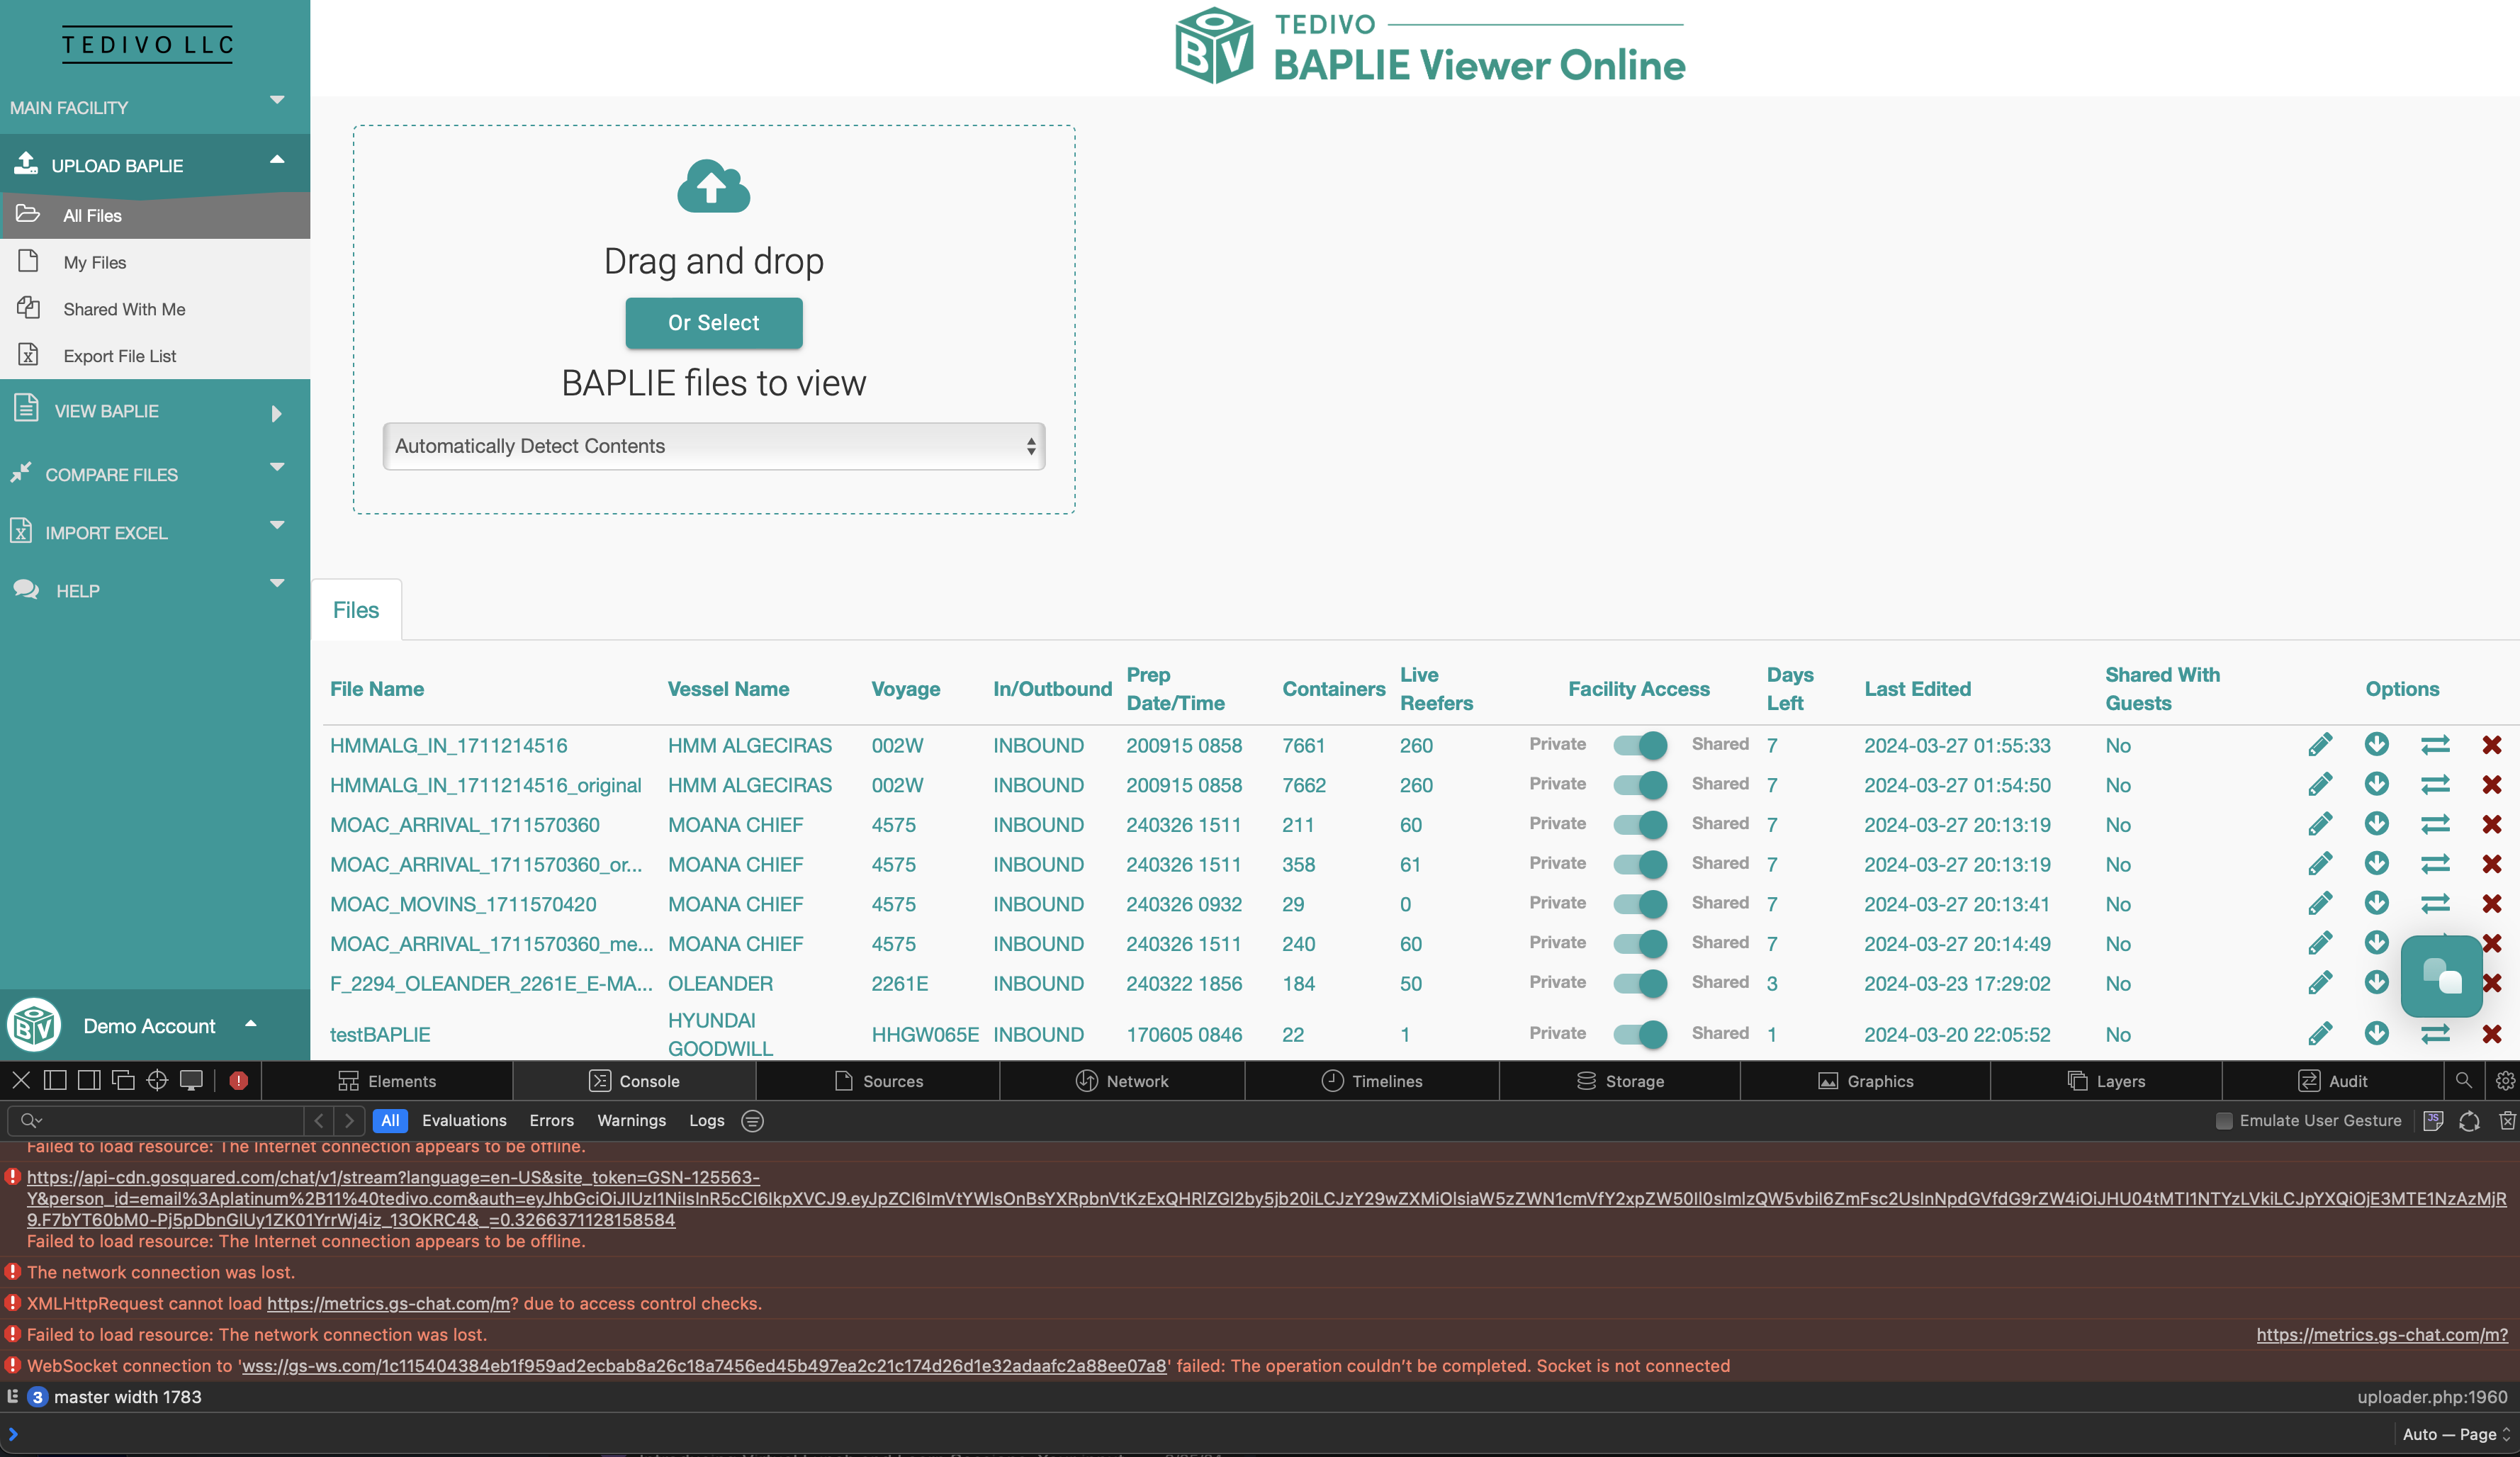Screen dimensions: 2520x1457
Task: Clear console log with trash icon
Action: (2506, 1121)
